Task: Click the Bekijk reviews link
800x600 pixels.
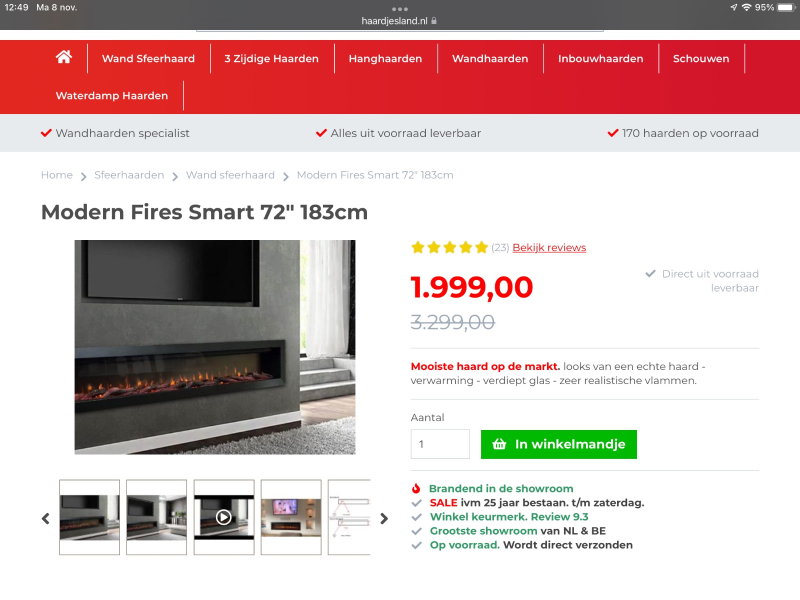Action: 549,247
